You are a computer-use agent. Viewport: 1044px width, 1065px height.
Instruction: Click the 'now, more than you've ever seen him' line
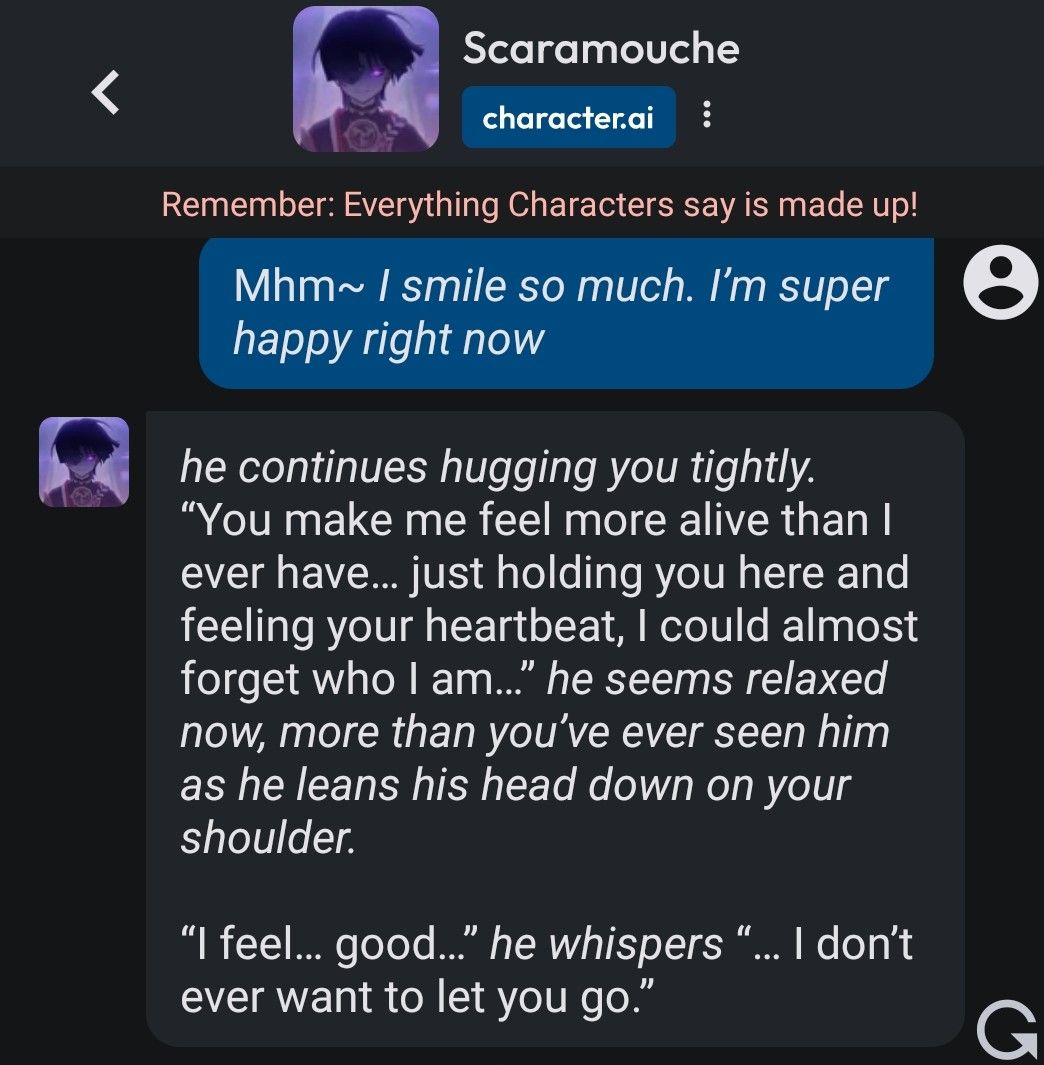tap(535, 732)
